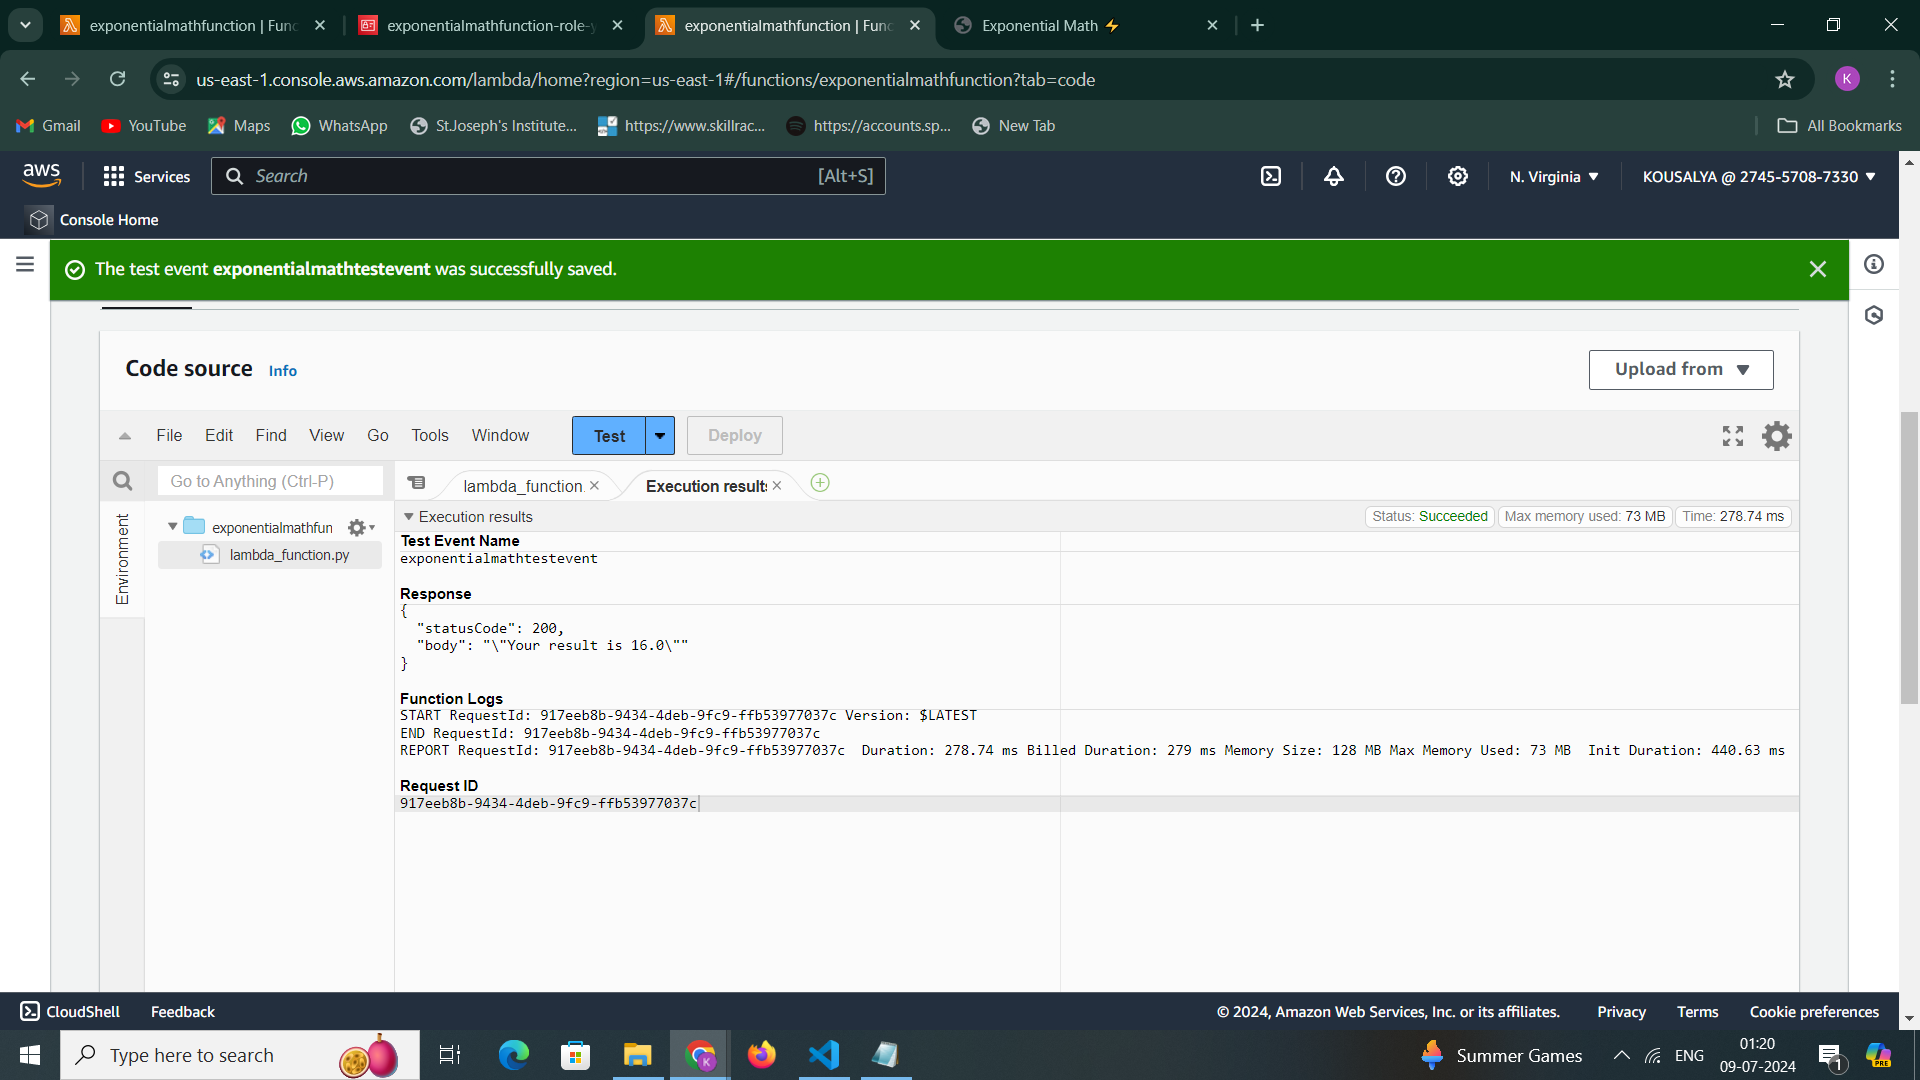Image resolution: width=1920 pixels, height=1080 pixels.
Task: Toggle fullscreen for code editor
Action: coord(1733,436)
